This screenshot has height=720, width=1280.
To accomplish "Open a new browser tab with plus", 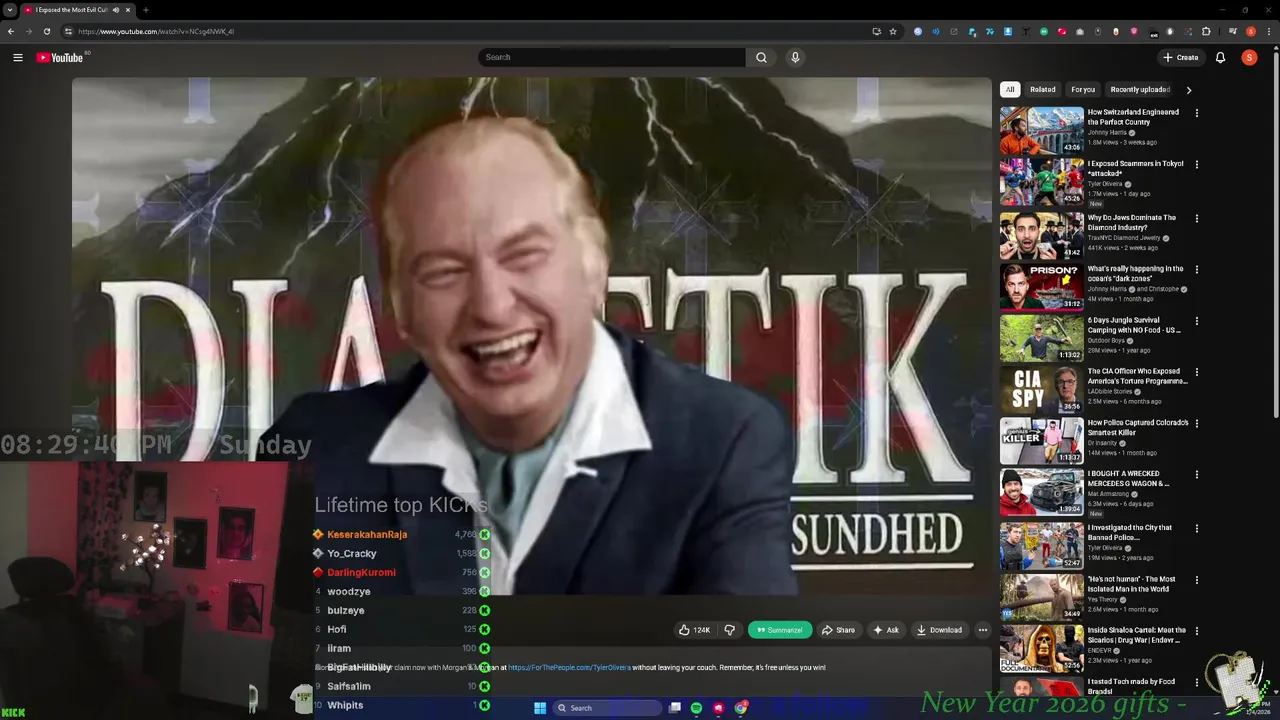I will point(145,10).
